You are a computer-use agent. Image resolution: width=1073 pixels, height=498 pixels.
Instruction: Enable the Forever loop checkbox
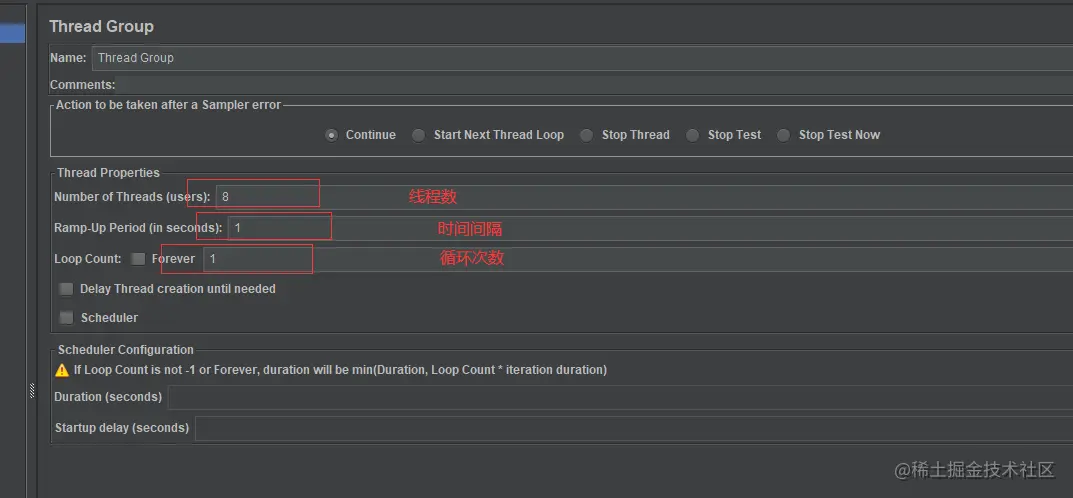tap(138, 259)
